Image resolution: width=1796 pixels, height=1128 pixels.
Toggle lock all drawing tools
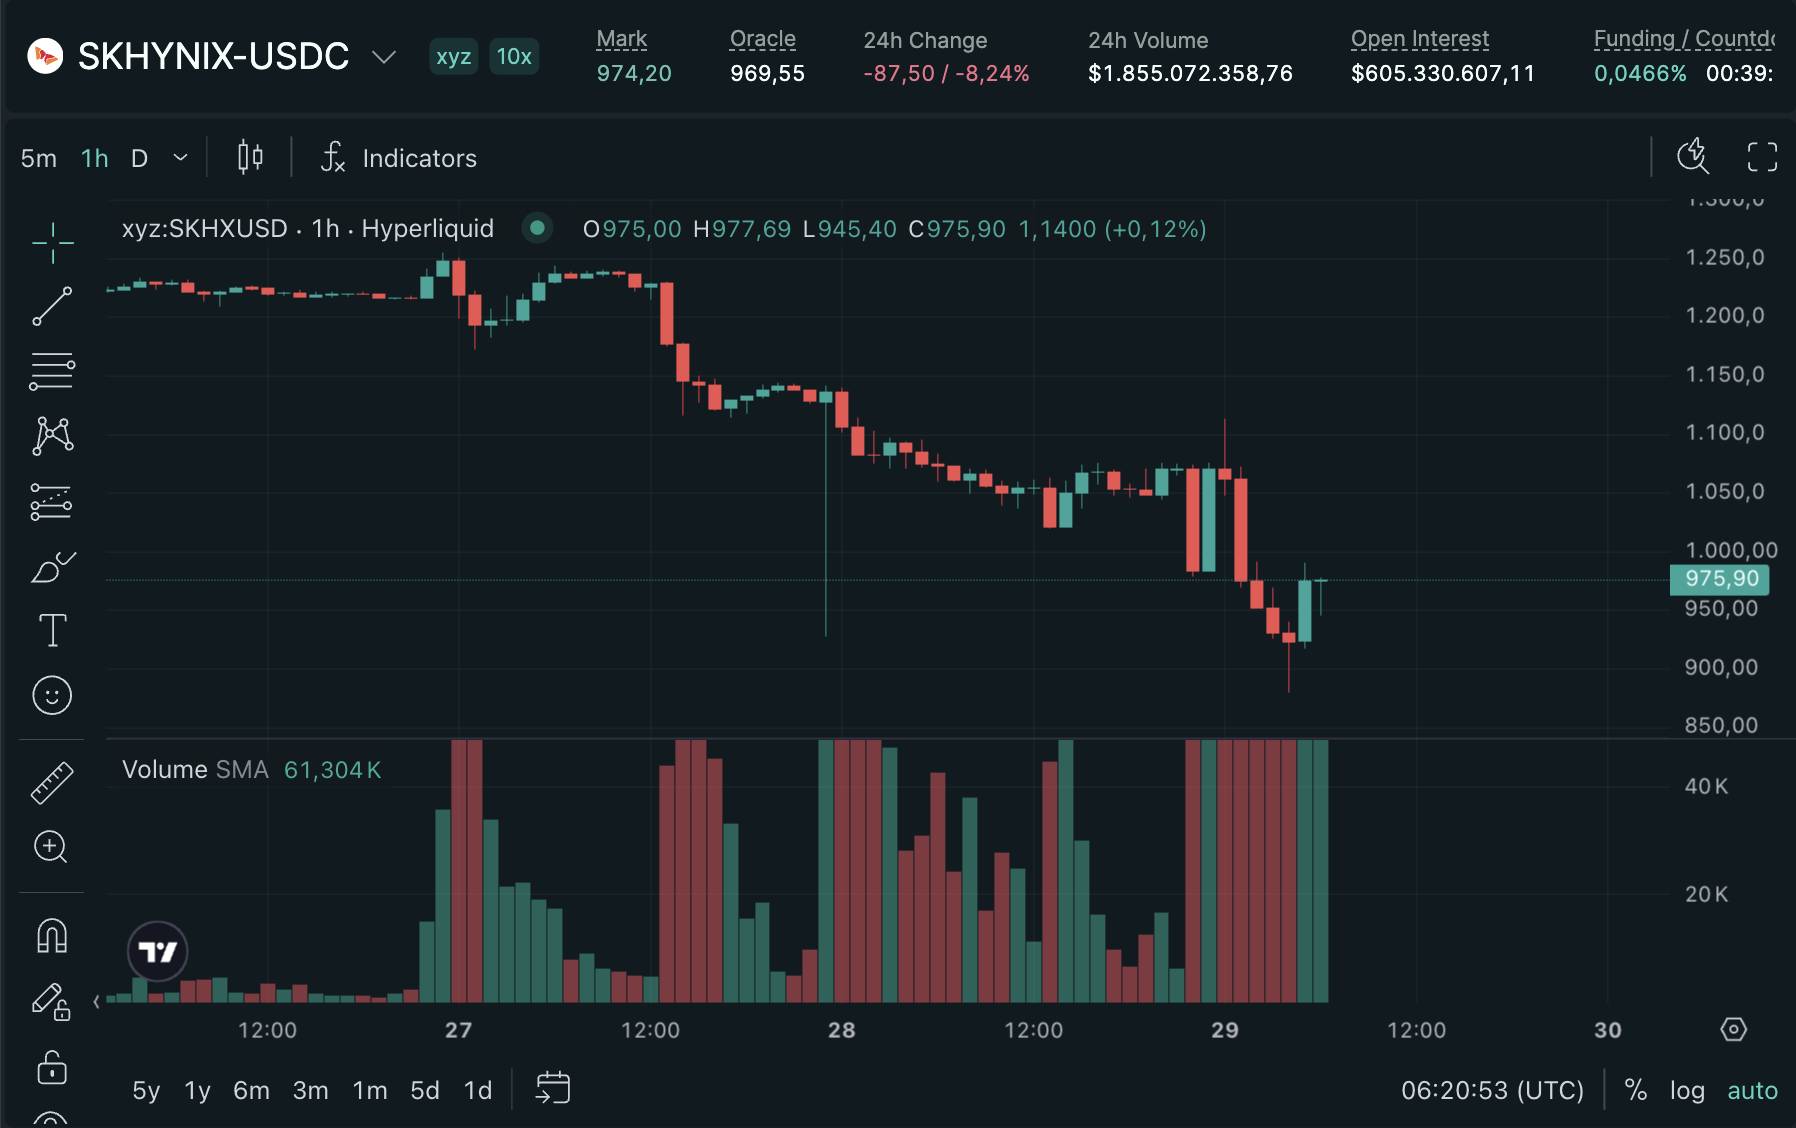pyautogui.click(x=52, y=1066)
